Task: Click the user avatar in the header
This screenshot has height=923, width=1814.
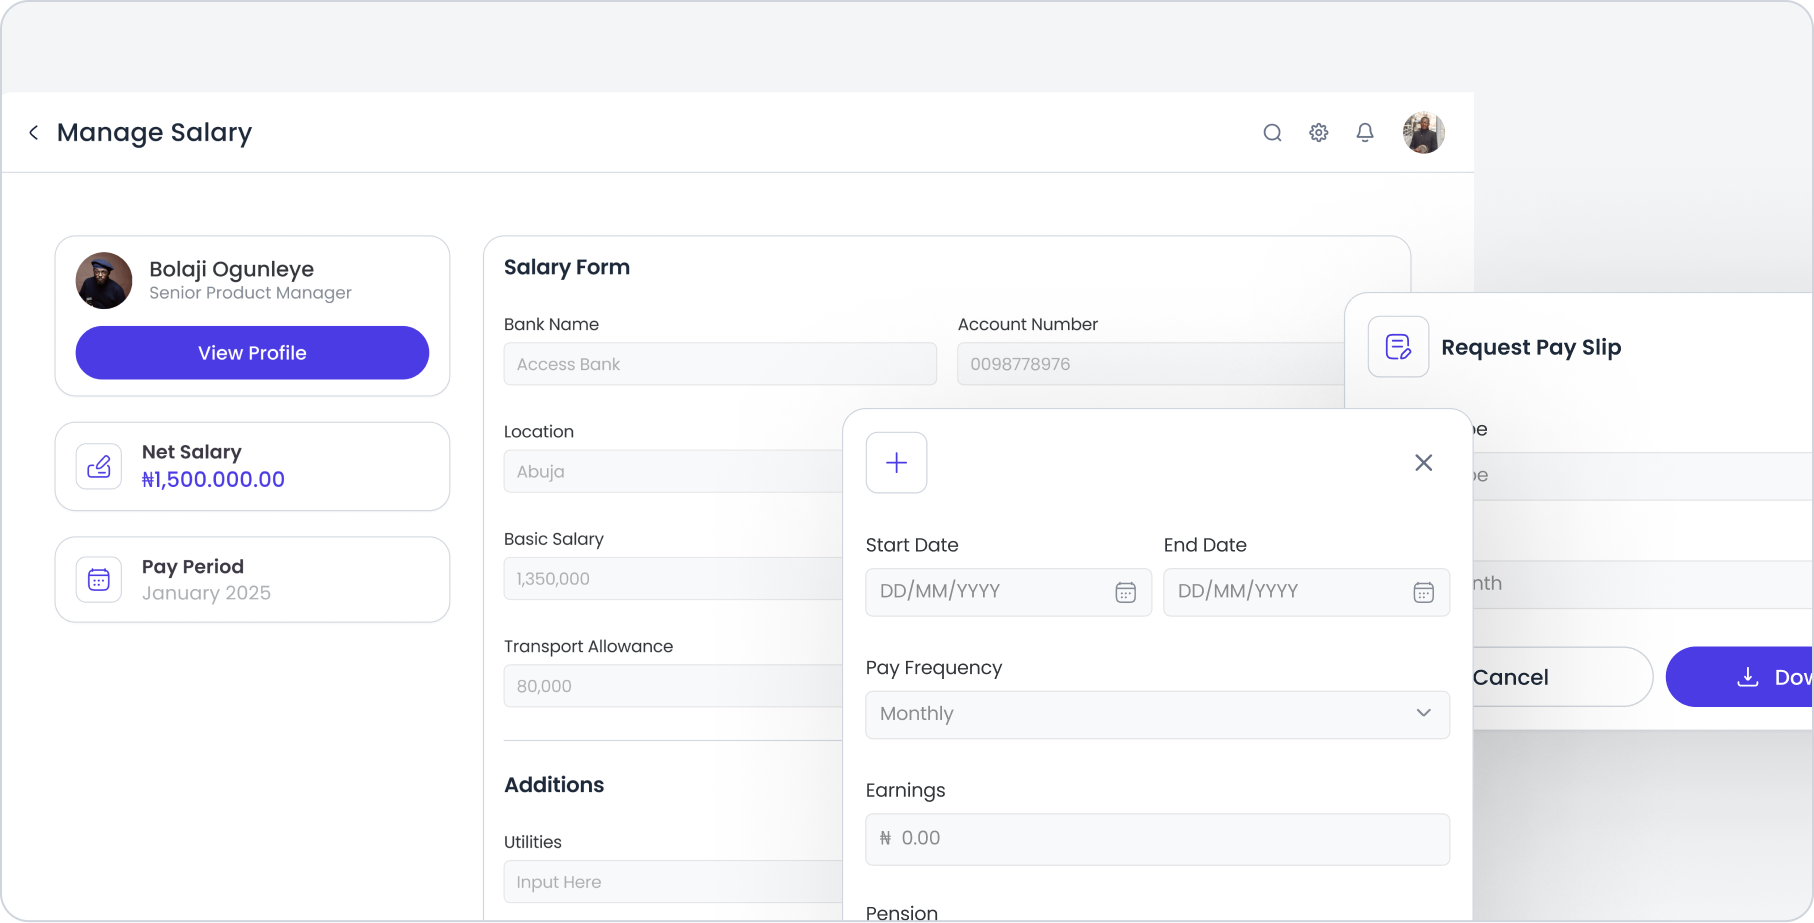Action: [x=1423, y=133]
